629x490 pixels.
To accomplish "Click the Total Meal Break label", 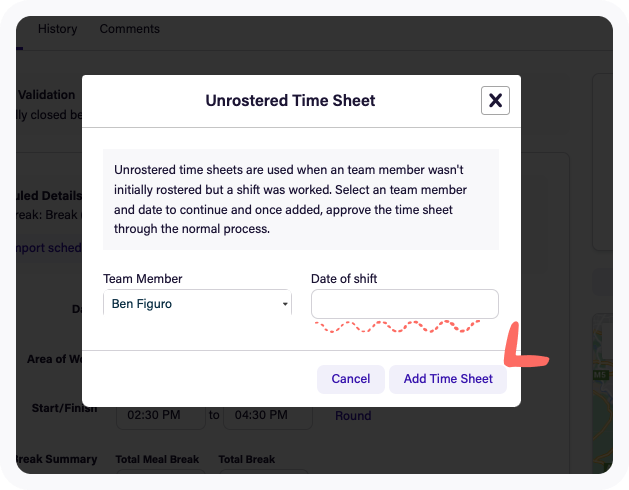I will (x=157, y=459).
